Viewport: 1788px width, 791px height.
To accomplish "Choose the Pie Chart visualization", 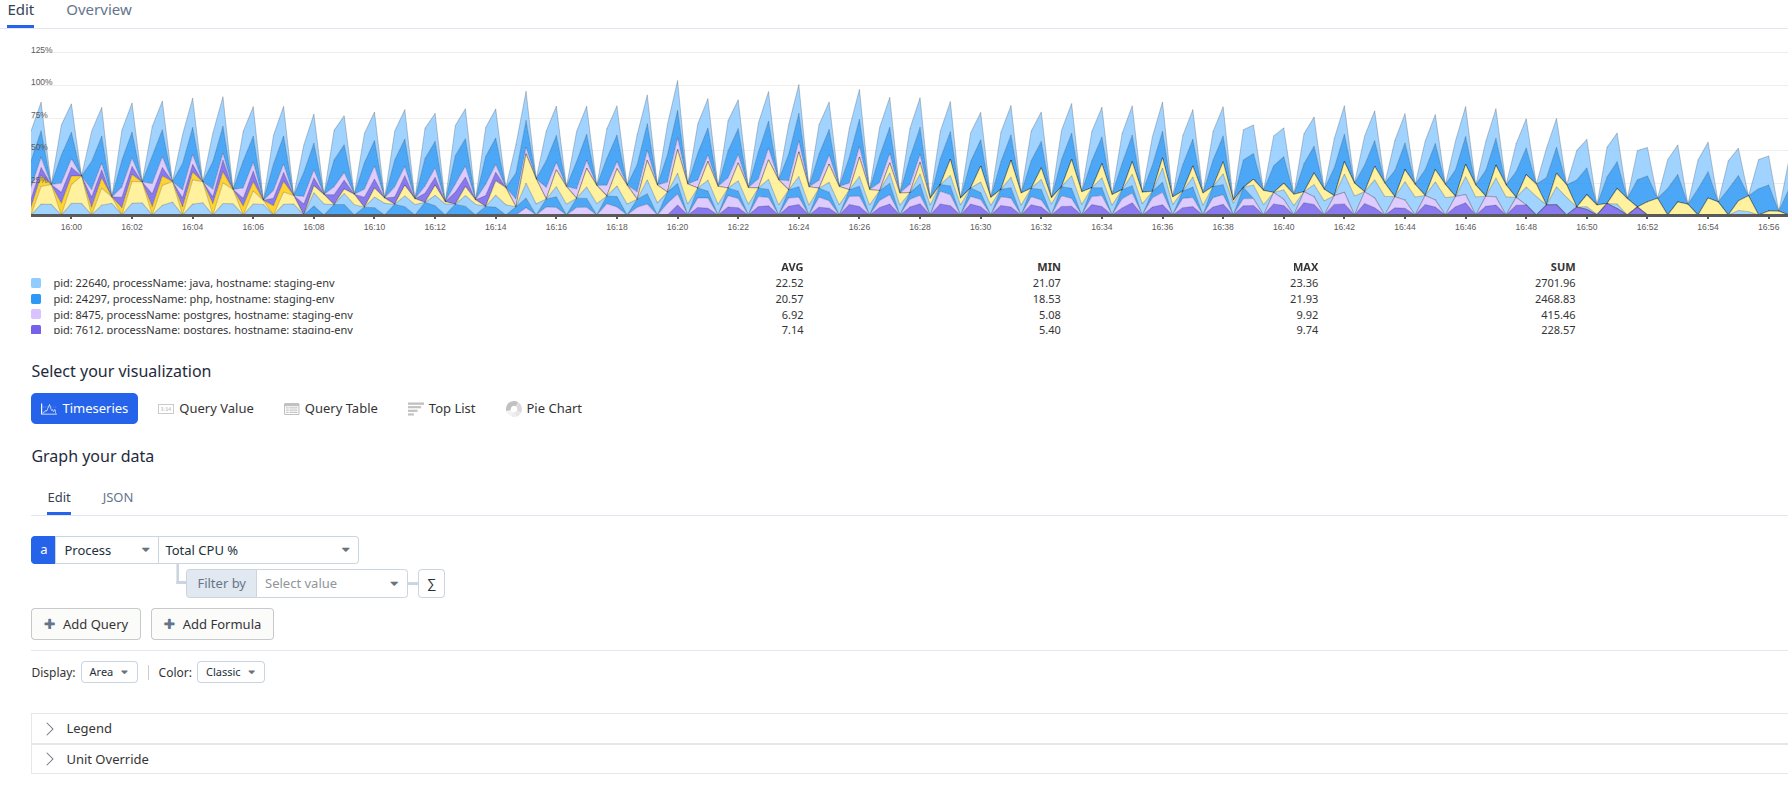I will [x=544, y=408].
